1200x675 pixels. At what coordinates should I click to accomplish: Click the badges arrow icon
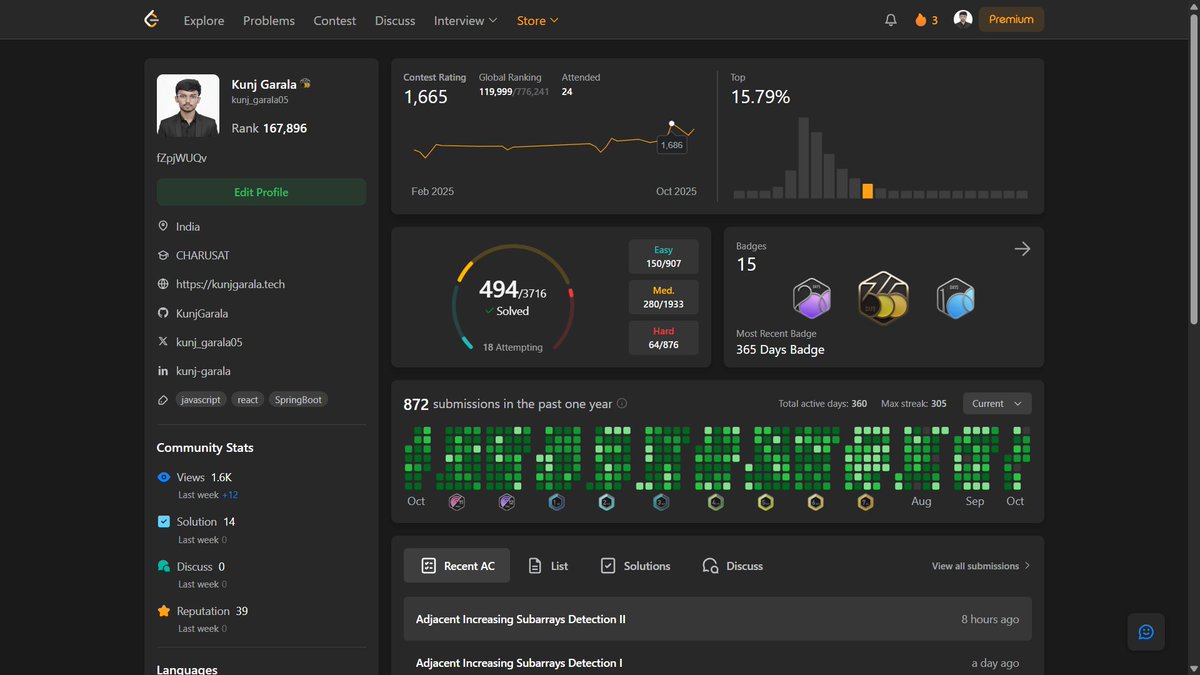click(x=1022, y=249)
